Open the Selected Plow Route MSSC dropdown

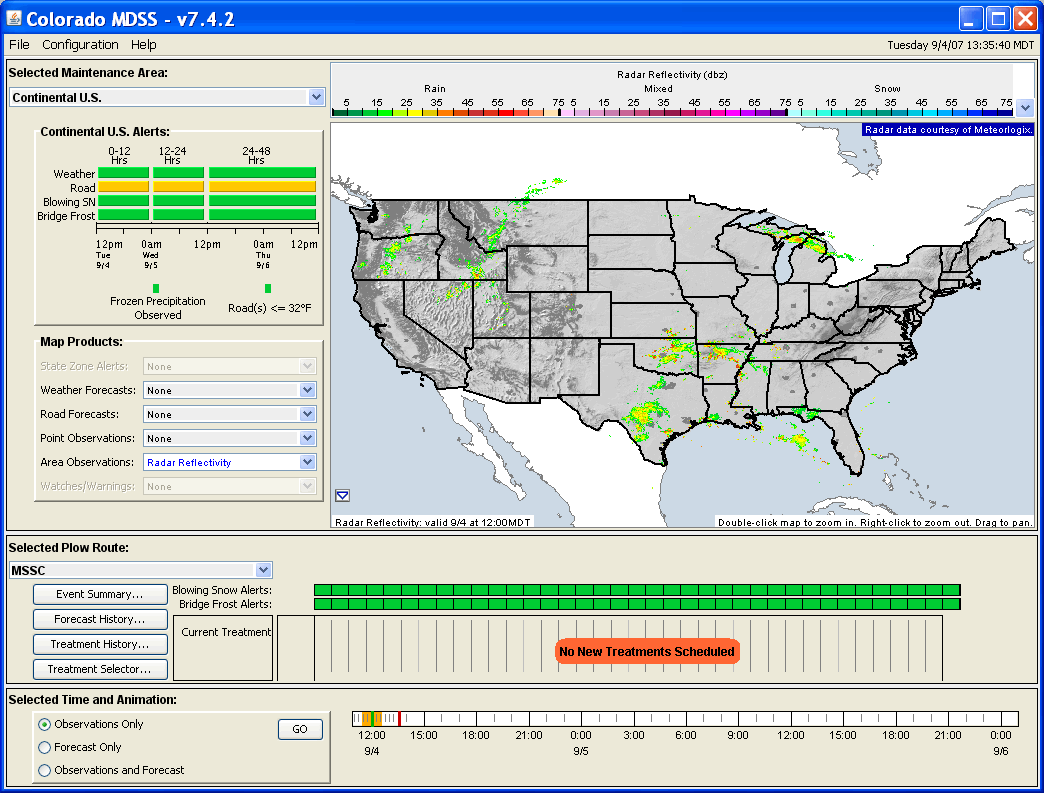point(263,570)
